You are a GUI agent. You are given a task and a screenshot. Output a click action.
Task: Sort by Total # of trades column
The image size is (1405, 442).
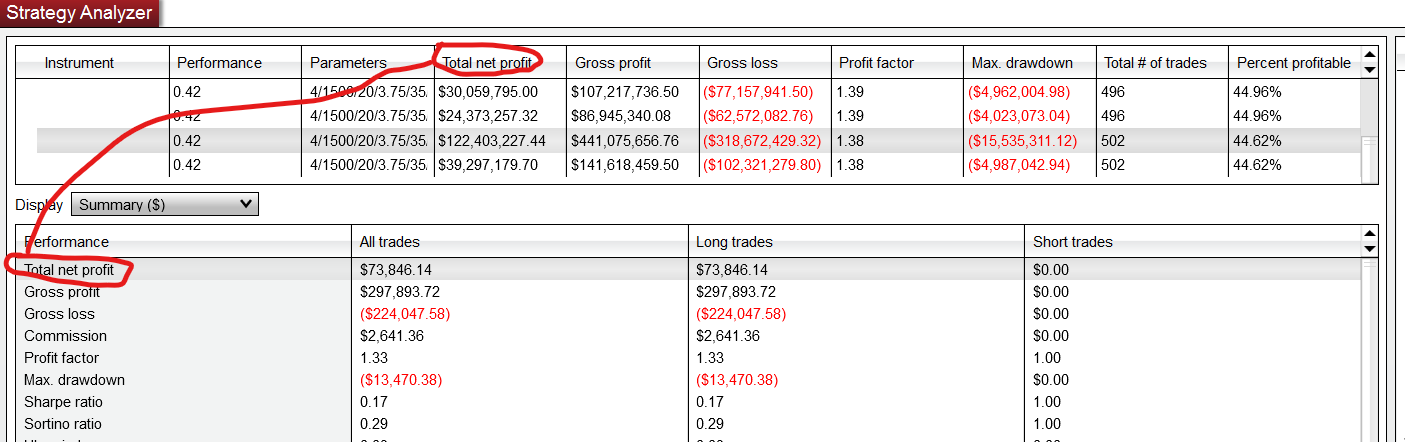coord(1155,62)
